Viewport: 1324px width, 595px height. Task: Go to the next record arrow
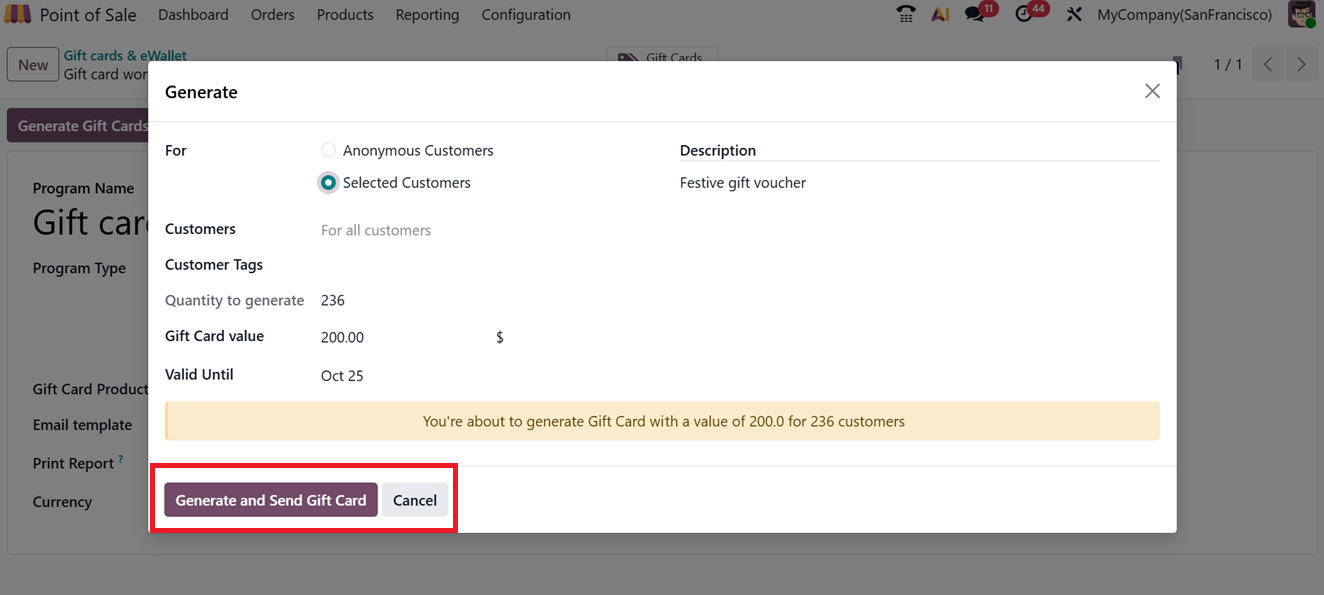[x=1301, y=65]
